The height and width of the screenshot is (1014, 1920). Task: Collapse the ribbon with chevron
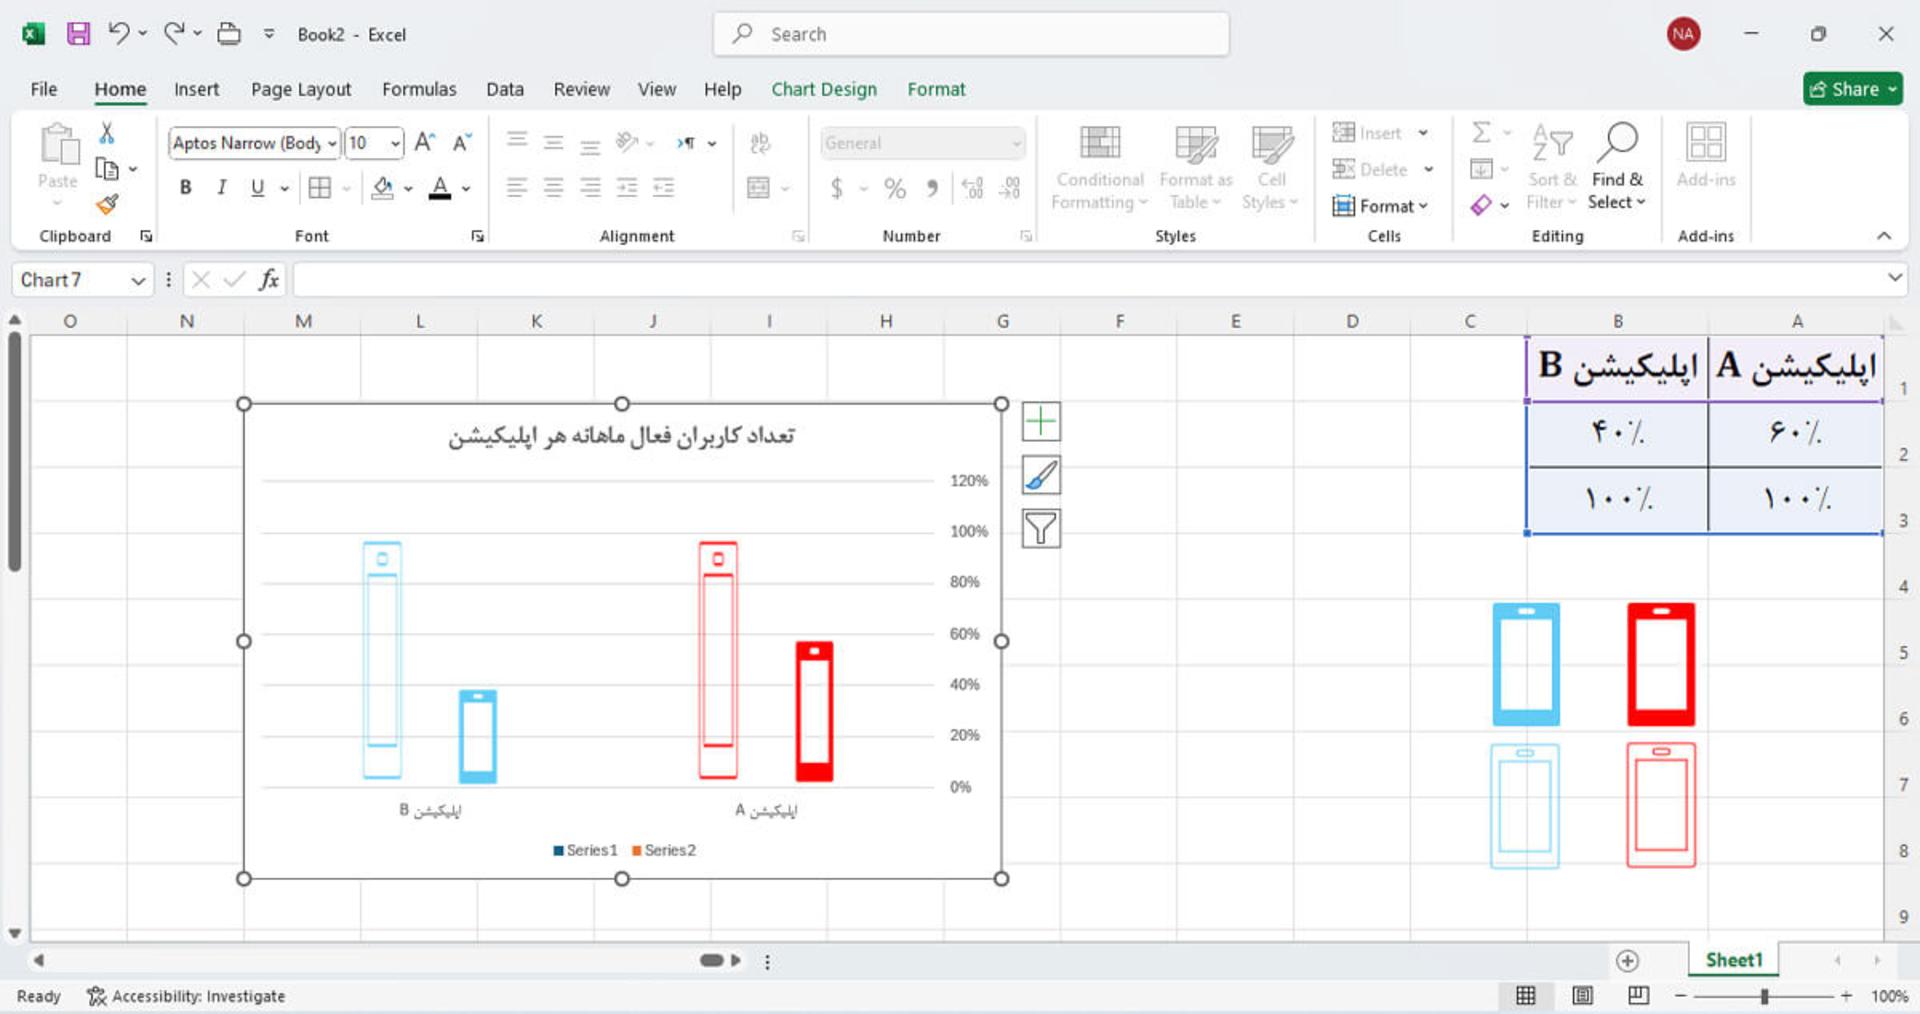pos(1884,236)
